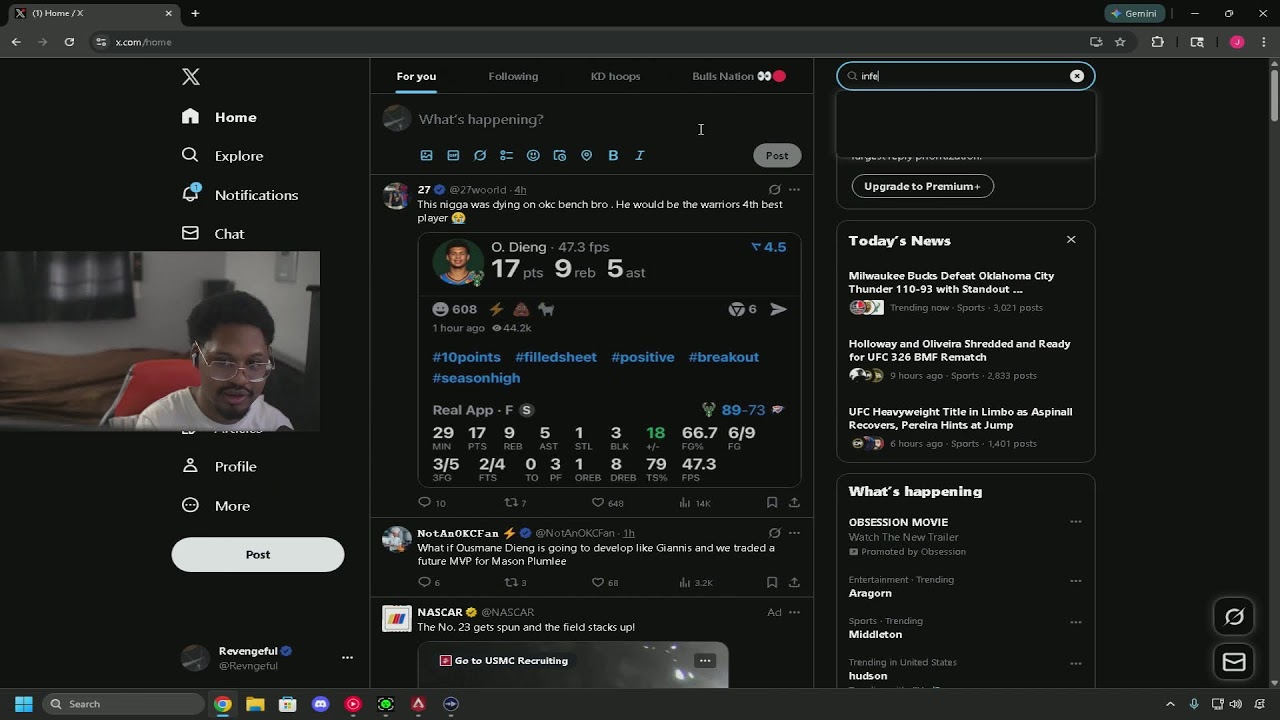
Task: Repost 27's post
Action: pos(515,503)
